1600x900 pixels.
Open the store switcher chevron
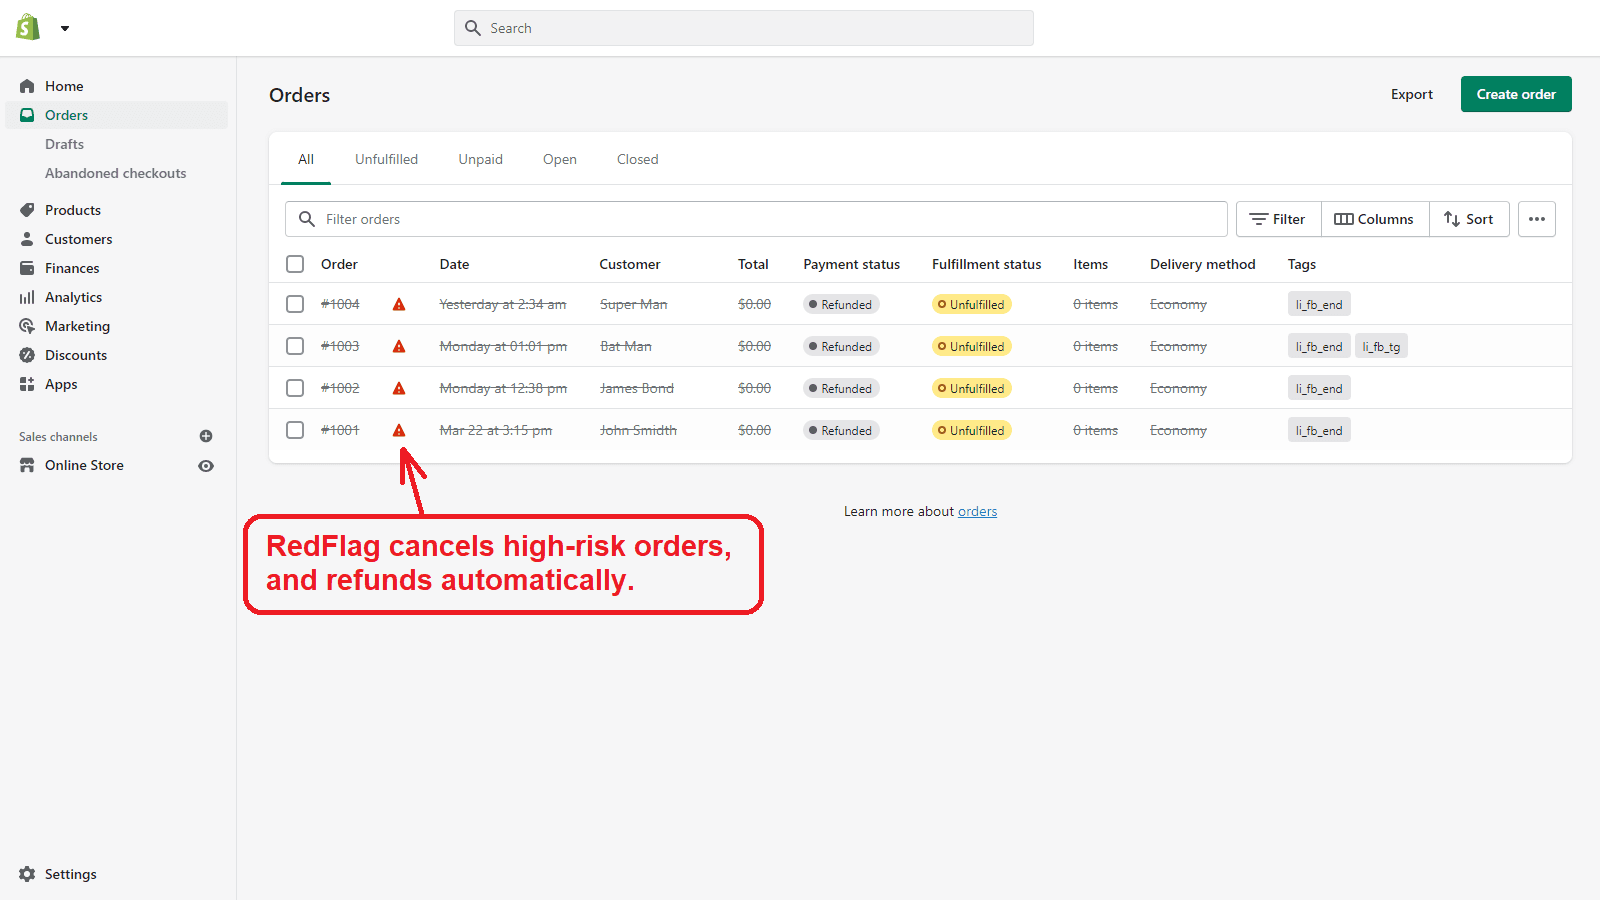coord(65,28)
